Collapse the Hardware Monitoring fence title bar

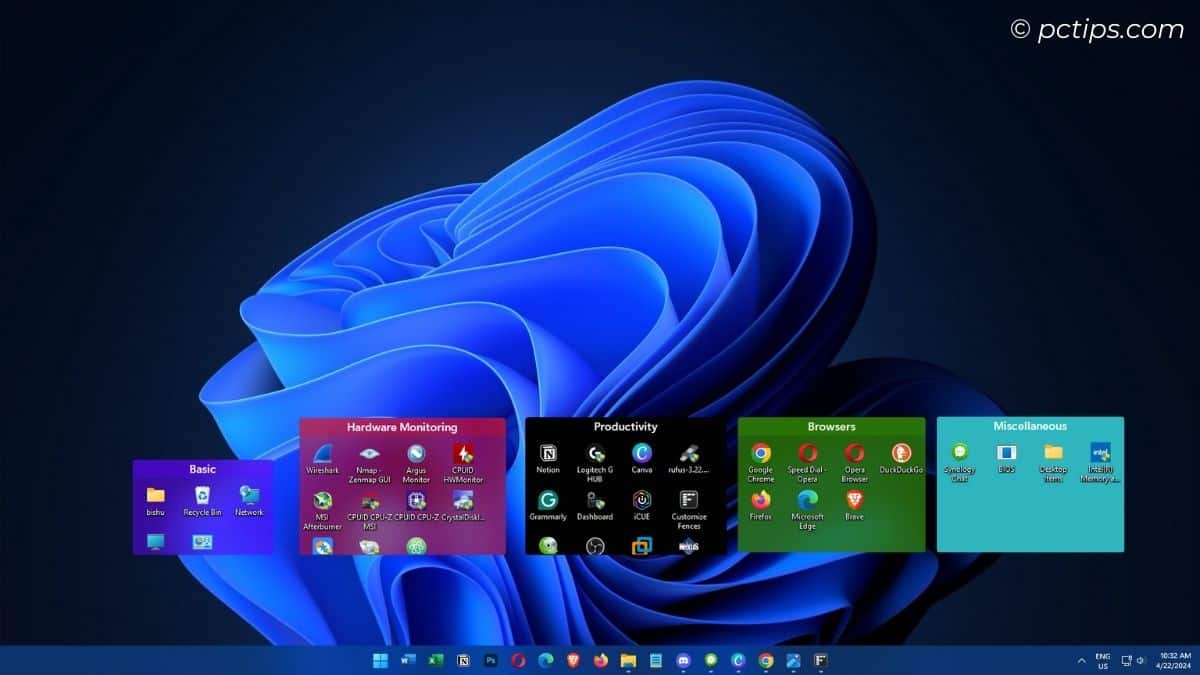[400, 426]
